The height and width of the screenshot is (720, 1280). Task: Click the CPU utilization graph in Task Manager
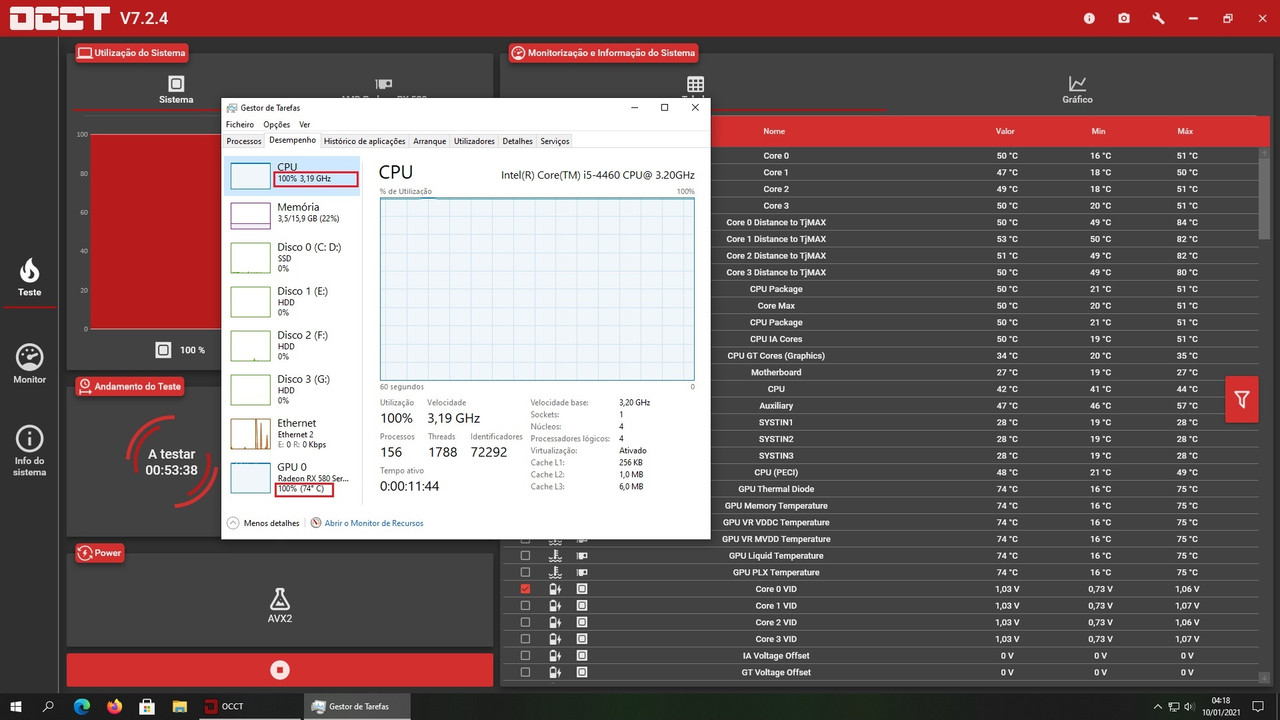[537, 289]
